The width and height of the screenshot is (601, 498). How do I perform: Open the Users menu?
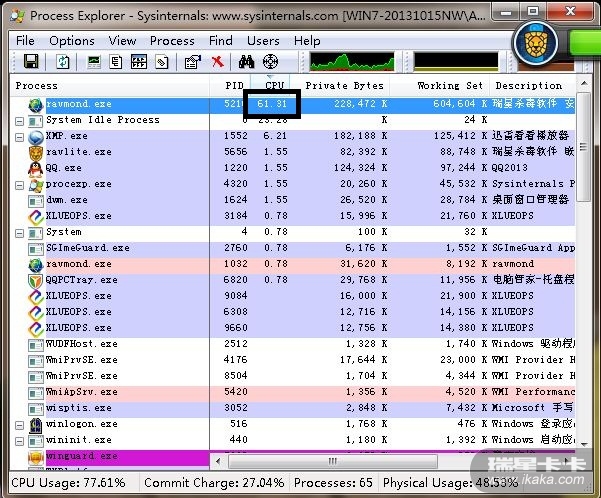(x=263, y=41)
